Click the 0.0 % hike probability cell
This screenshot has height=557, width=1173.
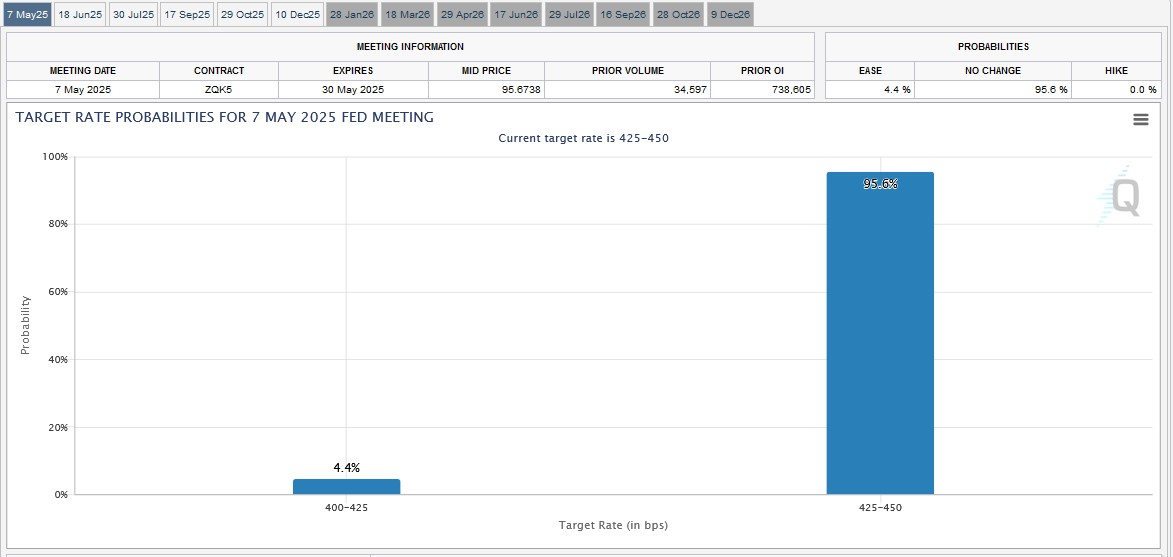pyautogui.click(x=1115, y=90)
